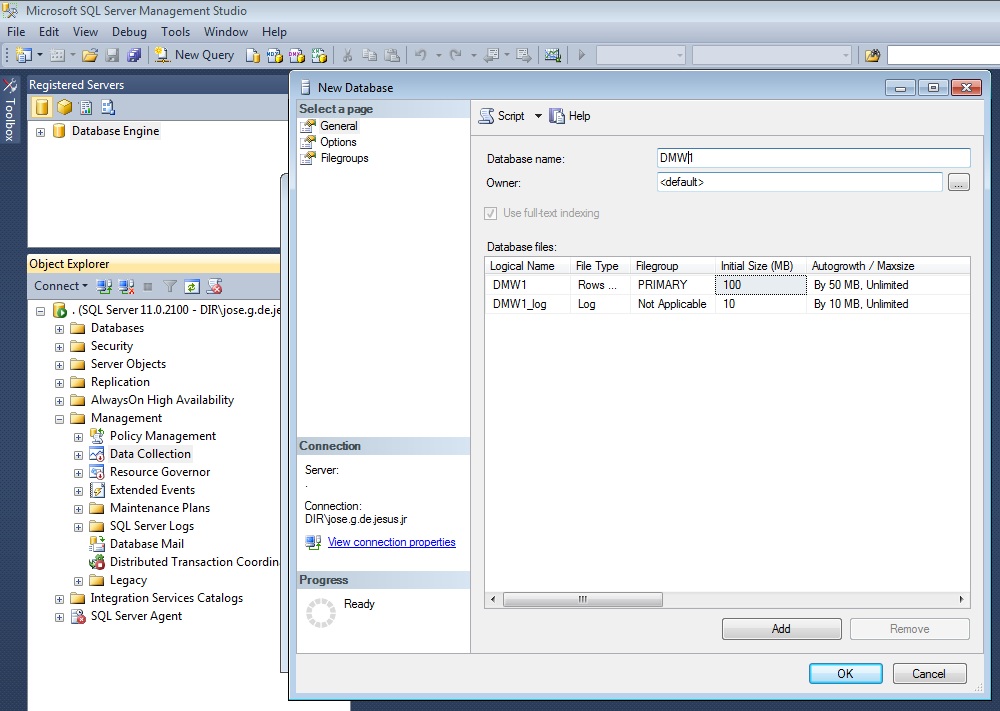The width and height of the screenshot is (1000, 711).
Task: Collapse the SQL Server root node
Action: coord(40,311)
